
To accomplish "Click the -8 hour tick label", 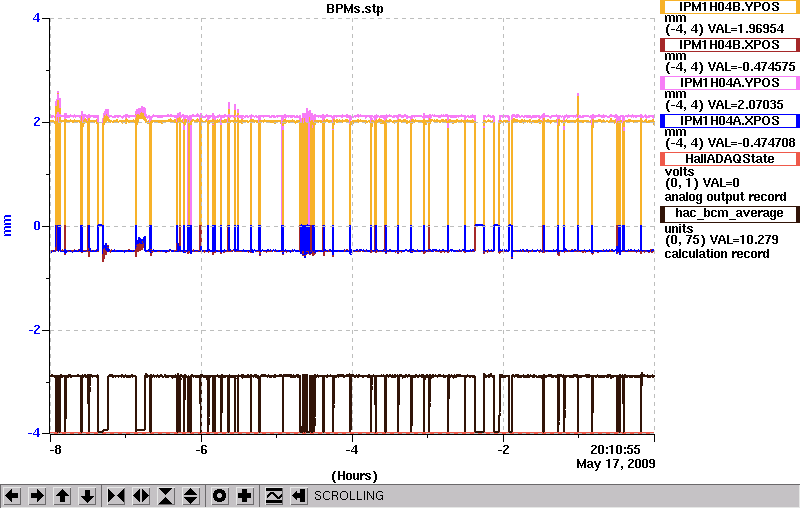I will 55,450.
